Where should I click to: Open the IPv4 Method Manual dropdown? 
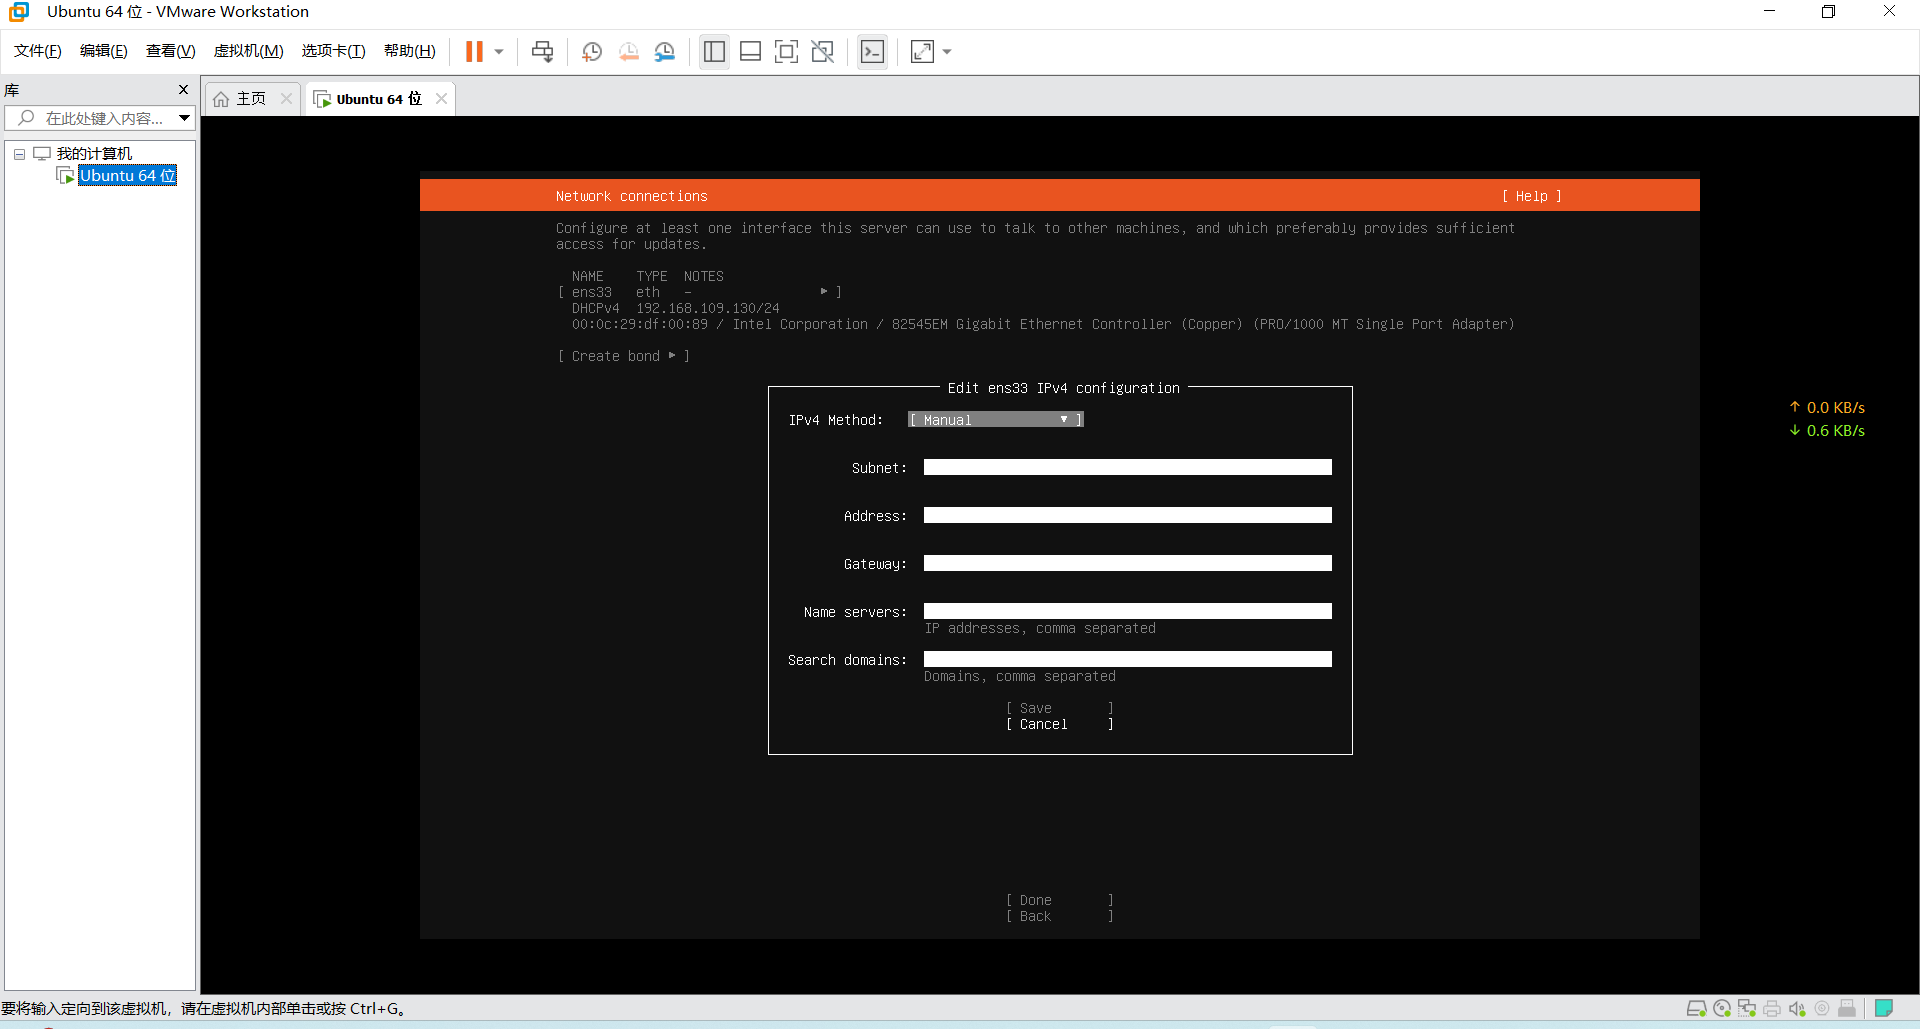[996, 420]
